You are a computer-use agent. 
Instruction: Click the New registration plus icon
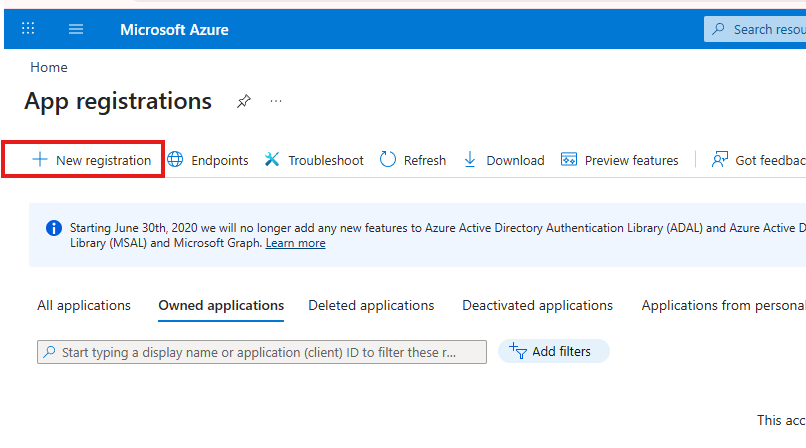(40, 160)
